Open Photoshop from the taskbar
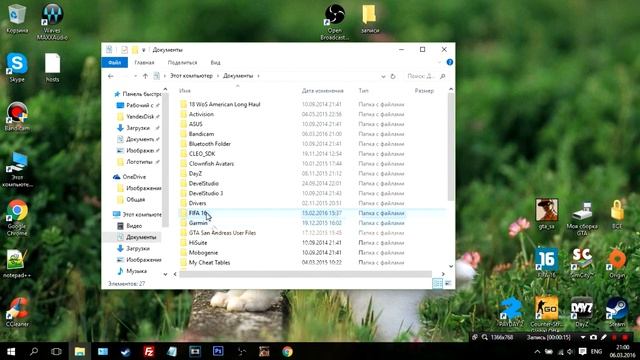The width and height of the screenshot is (640, 360). (218, 351)
